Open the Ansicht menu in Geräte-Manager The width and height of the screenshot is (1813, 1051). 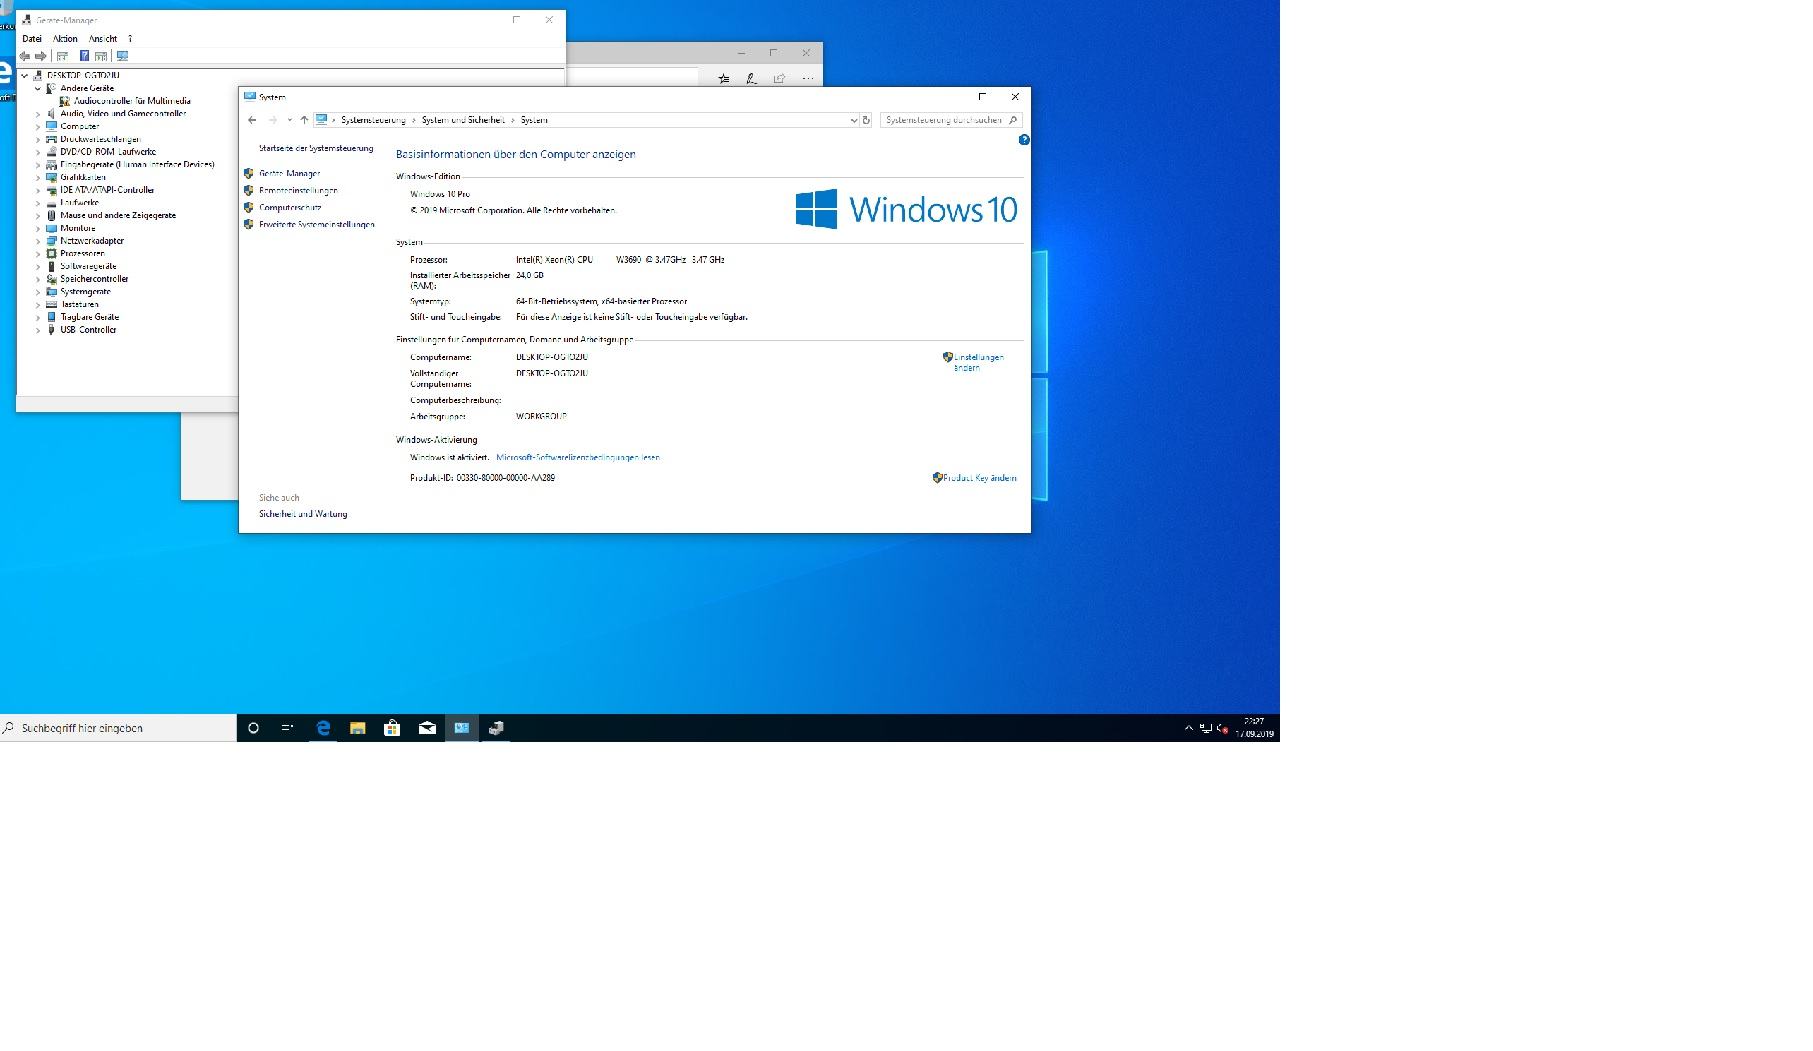tap(103, 39)
